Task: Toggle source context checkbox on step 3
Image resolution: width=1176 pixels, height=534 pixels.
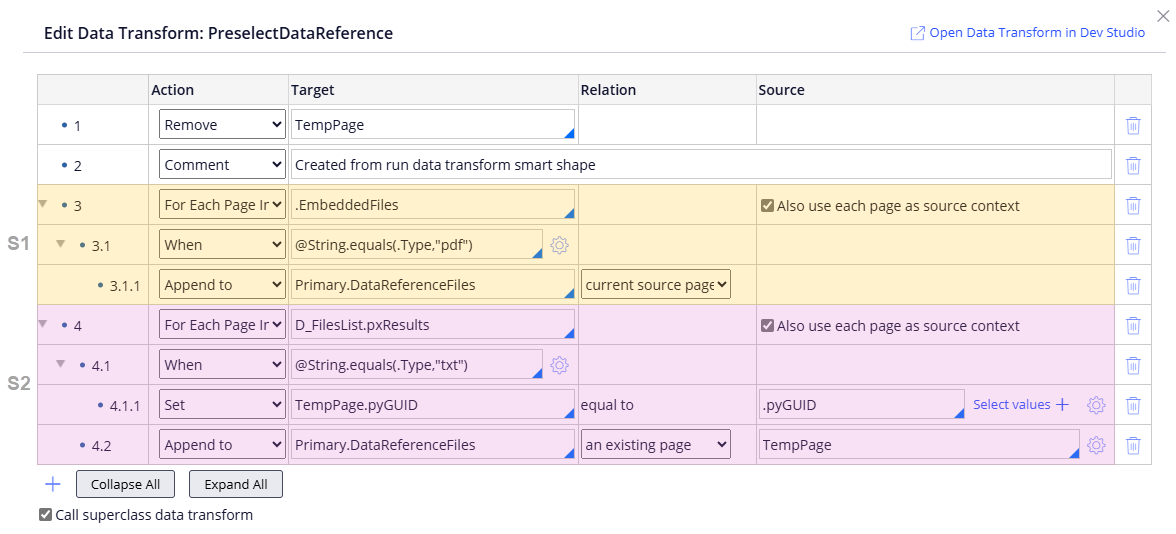Action: pyautogui.click(x=767, y=205)
